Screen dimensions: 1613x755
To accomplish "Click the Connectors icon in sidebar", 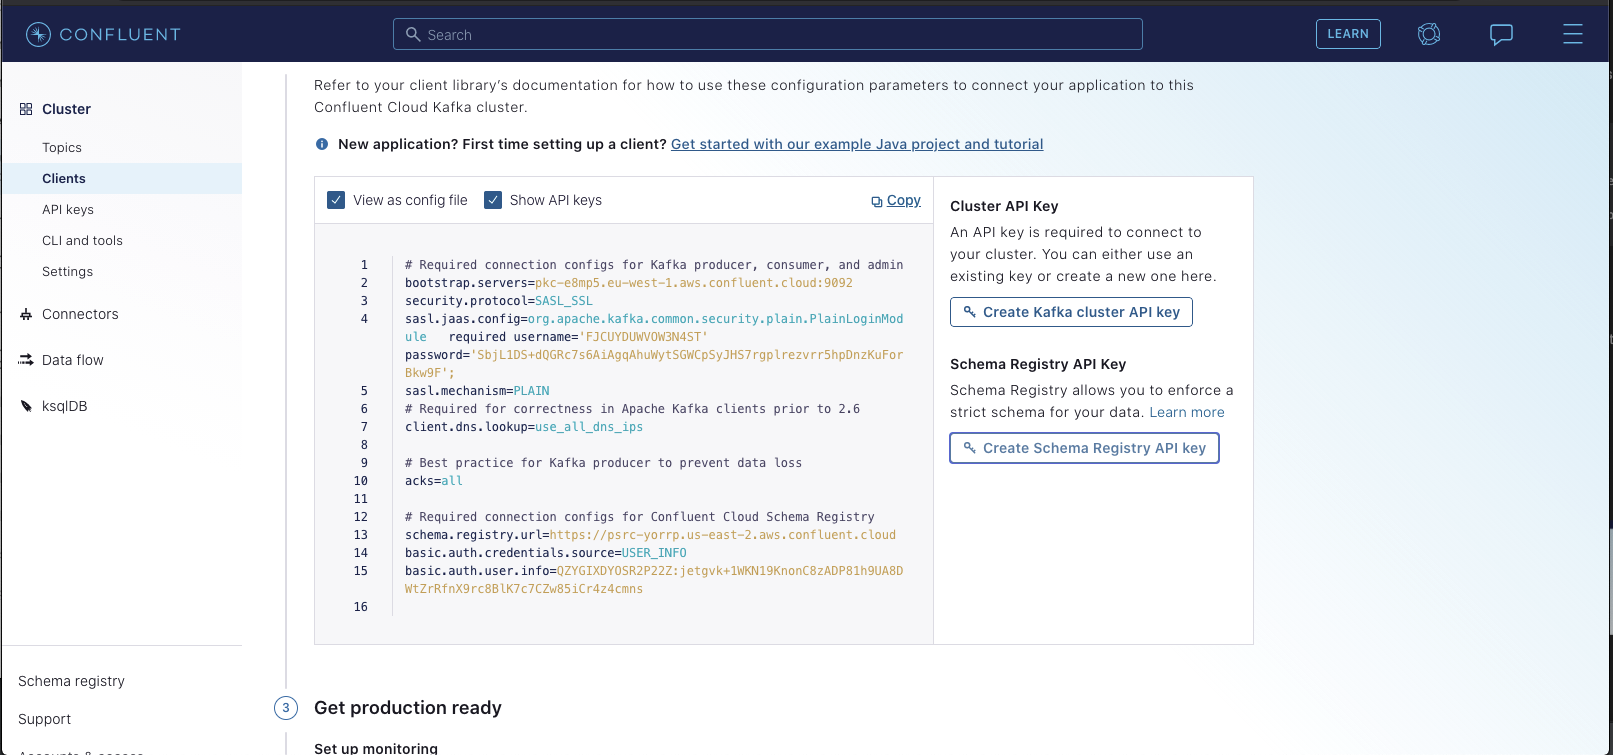I will [26, 314].
